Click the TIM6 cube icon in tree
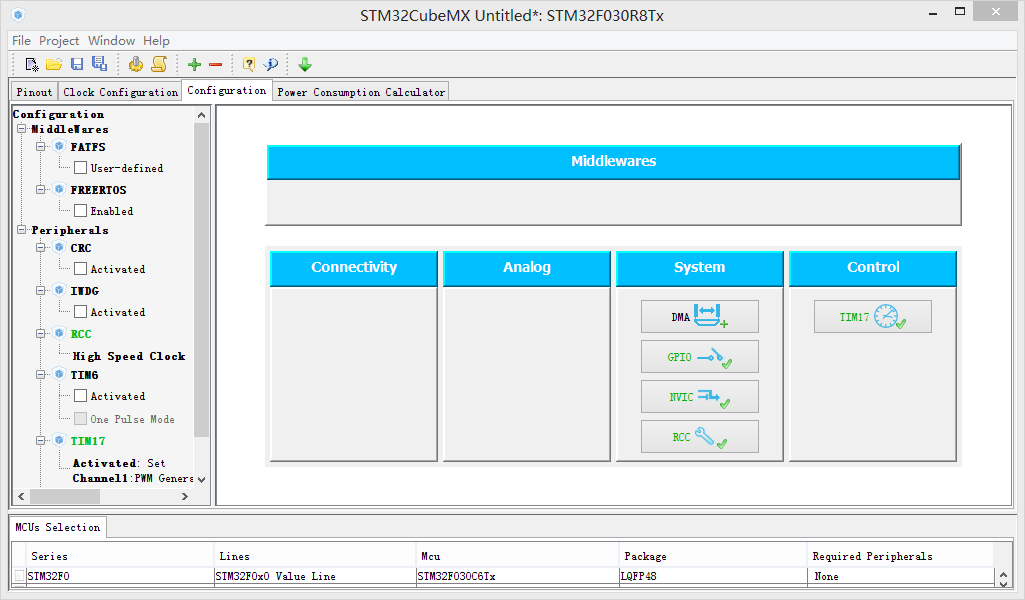Viewport: 1025px width, 600px height. coord(59,375)
